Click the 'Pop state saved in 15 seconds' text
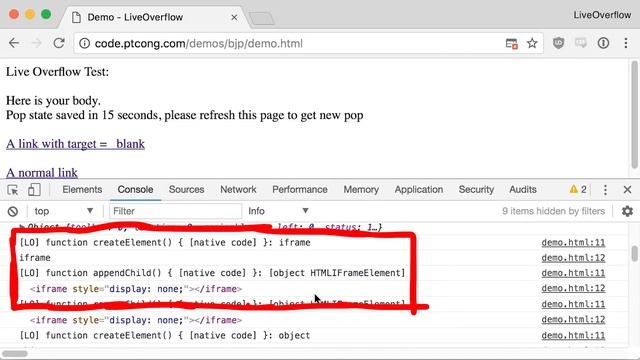This screenshot has height=360, width=640. (184, 115)
